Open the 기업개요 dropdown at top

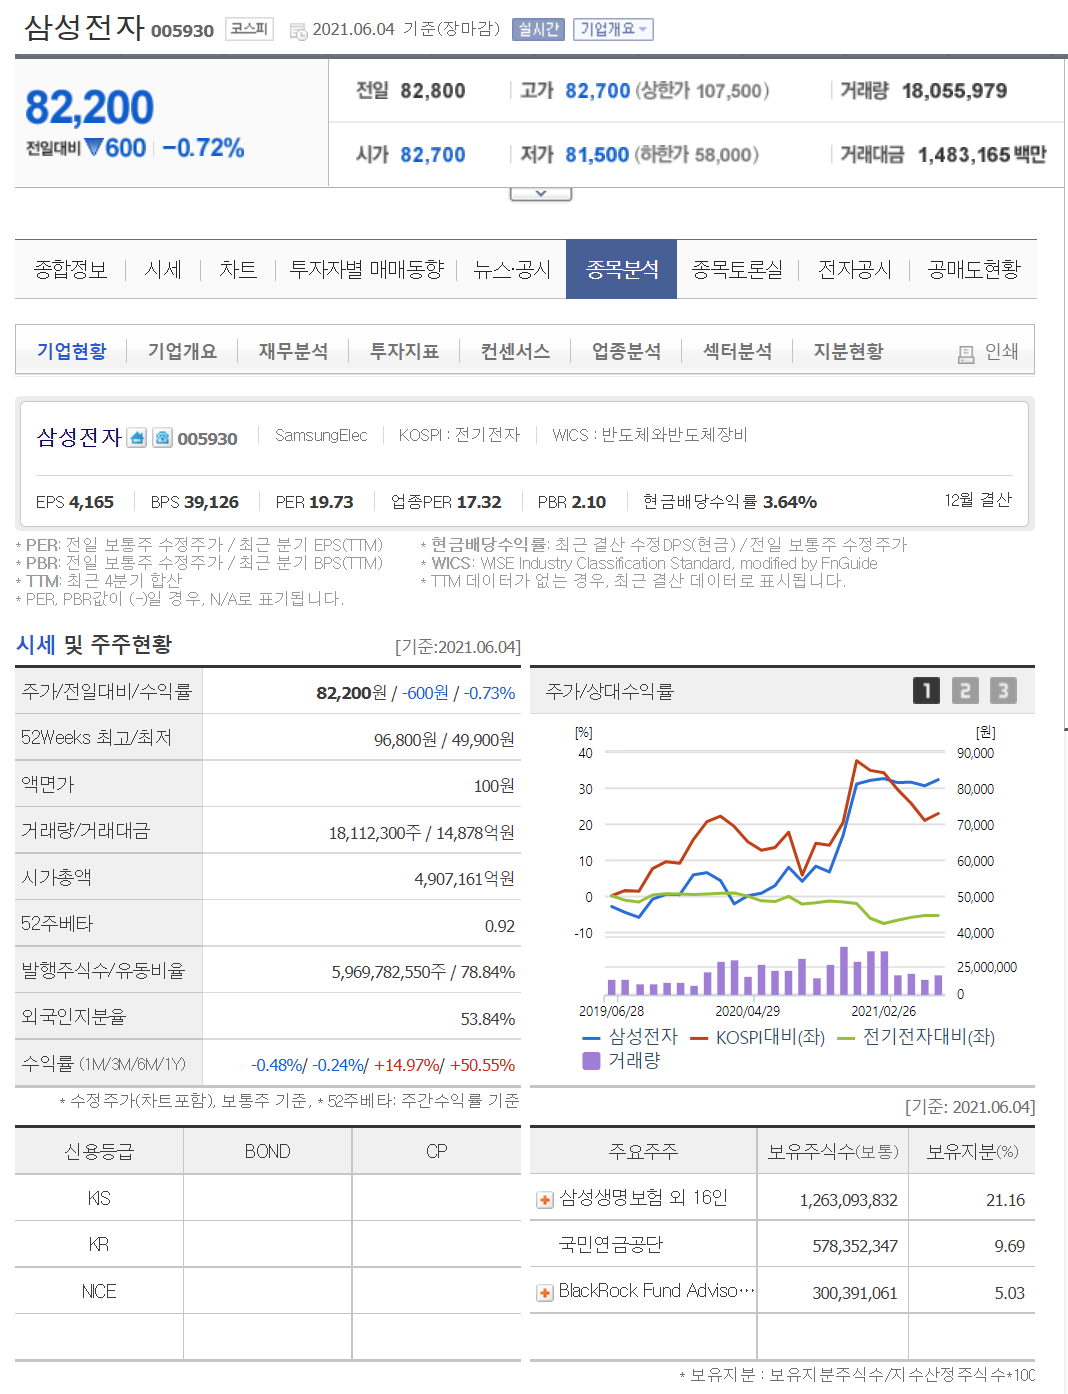coord(614,29)
